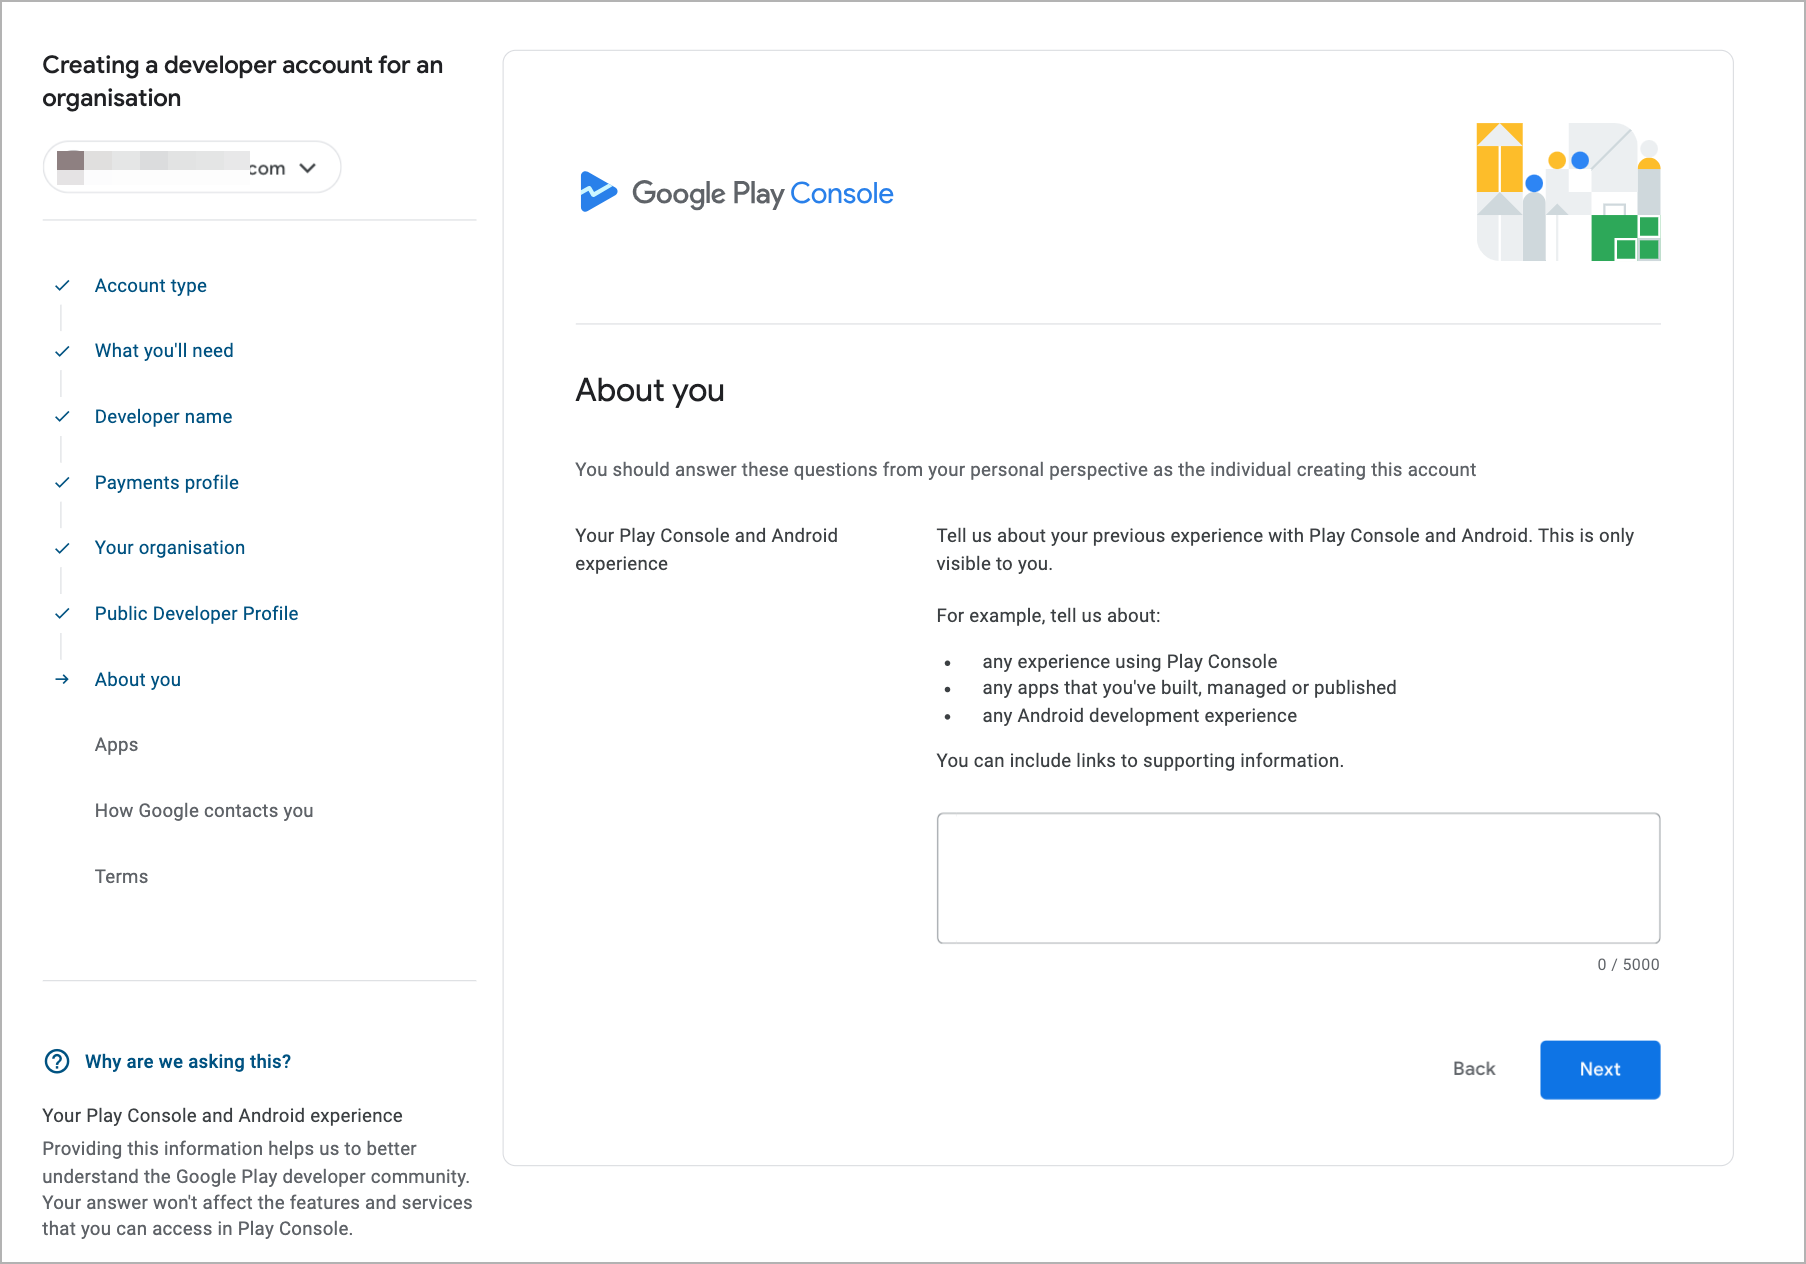Click the Back button
The width and height of the screenshot is (1806, 1264).
pos(1474,1069)
